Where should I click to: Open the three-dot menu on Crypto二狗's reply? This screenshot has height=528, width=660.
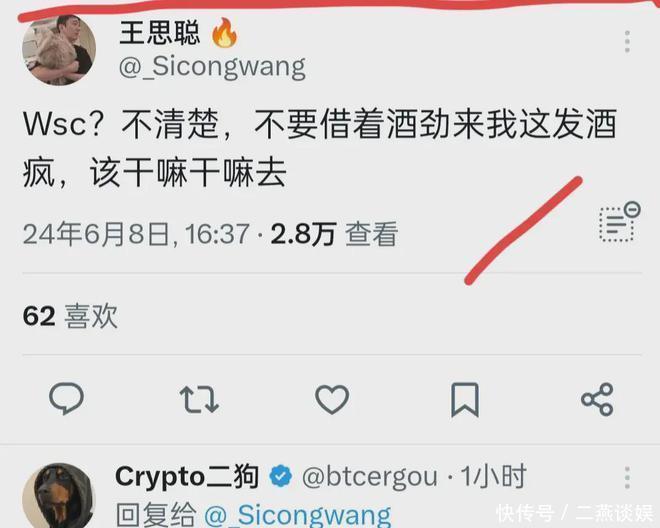(x=627, y=477)
